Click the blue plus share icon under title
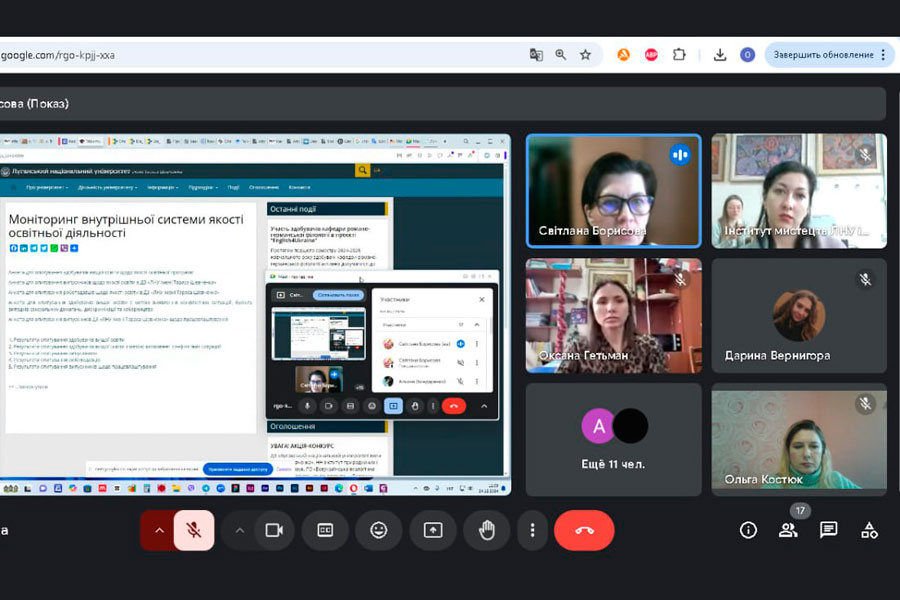The height and width of the screenshot is (600, 900). 74,248
